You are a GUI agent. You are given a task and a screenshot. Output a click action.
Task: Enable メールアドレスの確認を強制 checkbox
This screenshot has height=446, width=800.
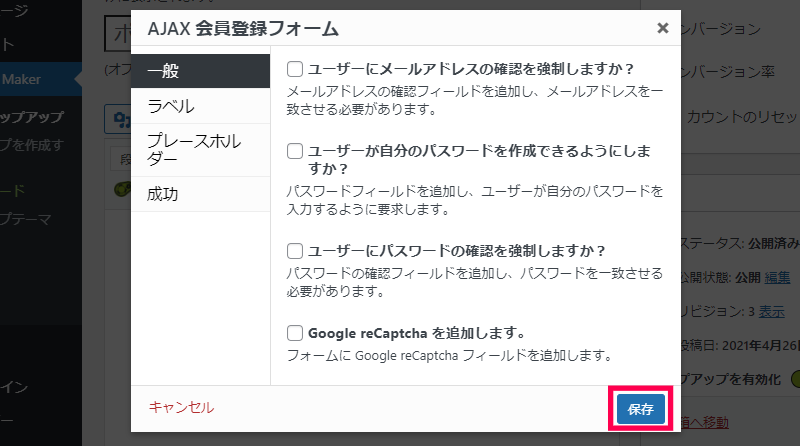pos(294,69)
